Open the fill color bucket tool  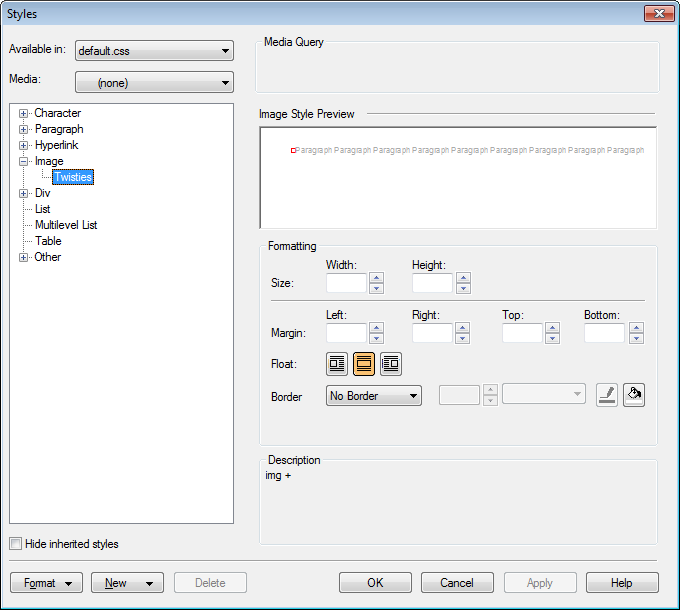point(633,396)
